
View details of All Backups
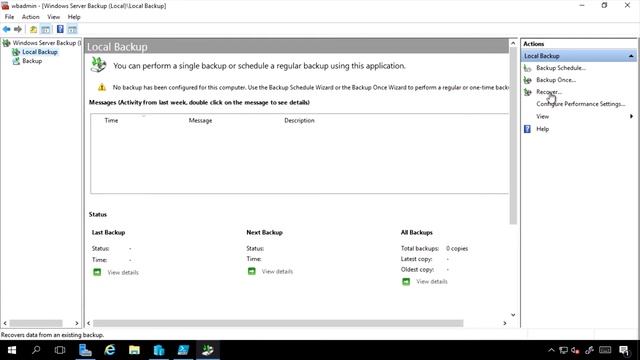coord(432,282)
